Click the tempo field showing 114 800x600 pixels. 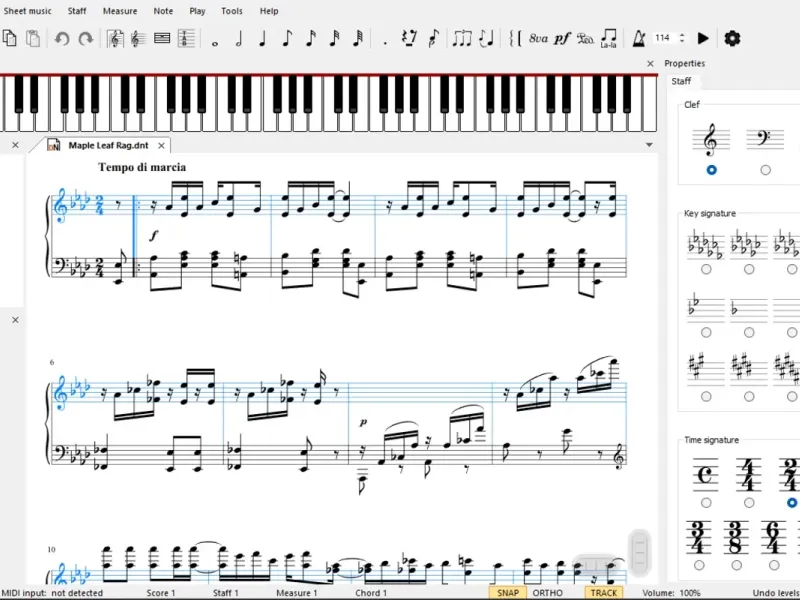click(663, 38)
